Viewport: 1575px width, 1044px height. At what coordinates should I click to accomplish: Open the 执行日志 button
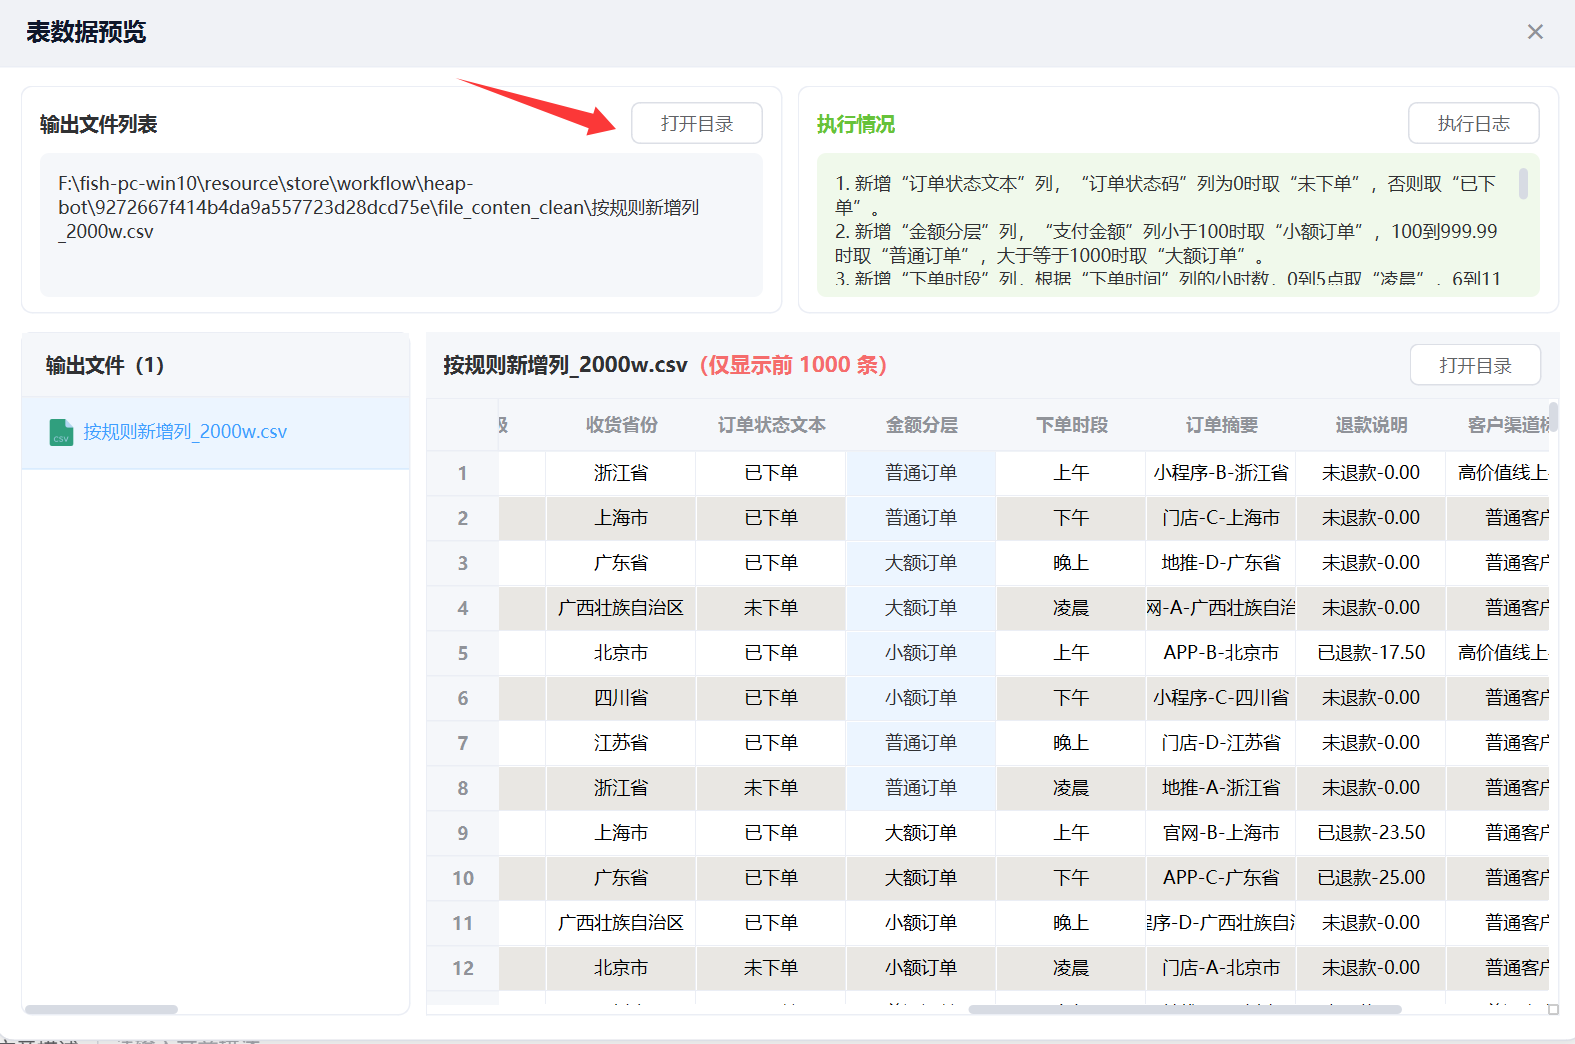click(x=1473, y=123)
